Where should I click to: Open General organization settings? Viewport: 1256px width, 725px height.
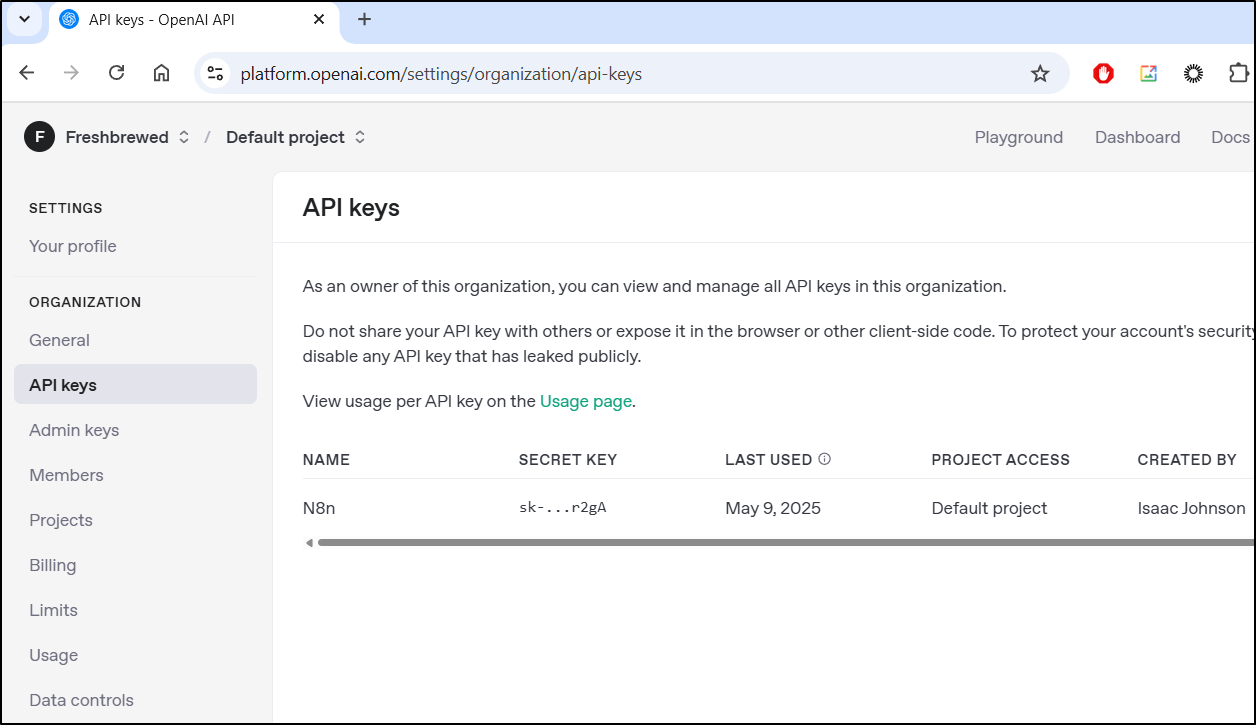click(59, 340)
